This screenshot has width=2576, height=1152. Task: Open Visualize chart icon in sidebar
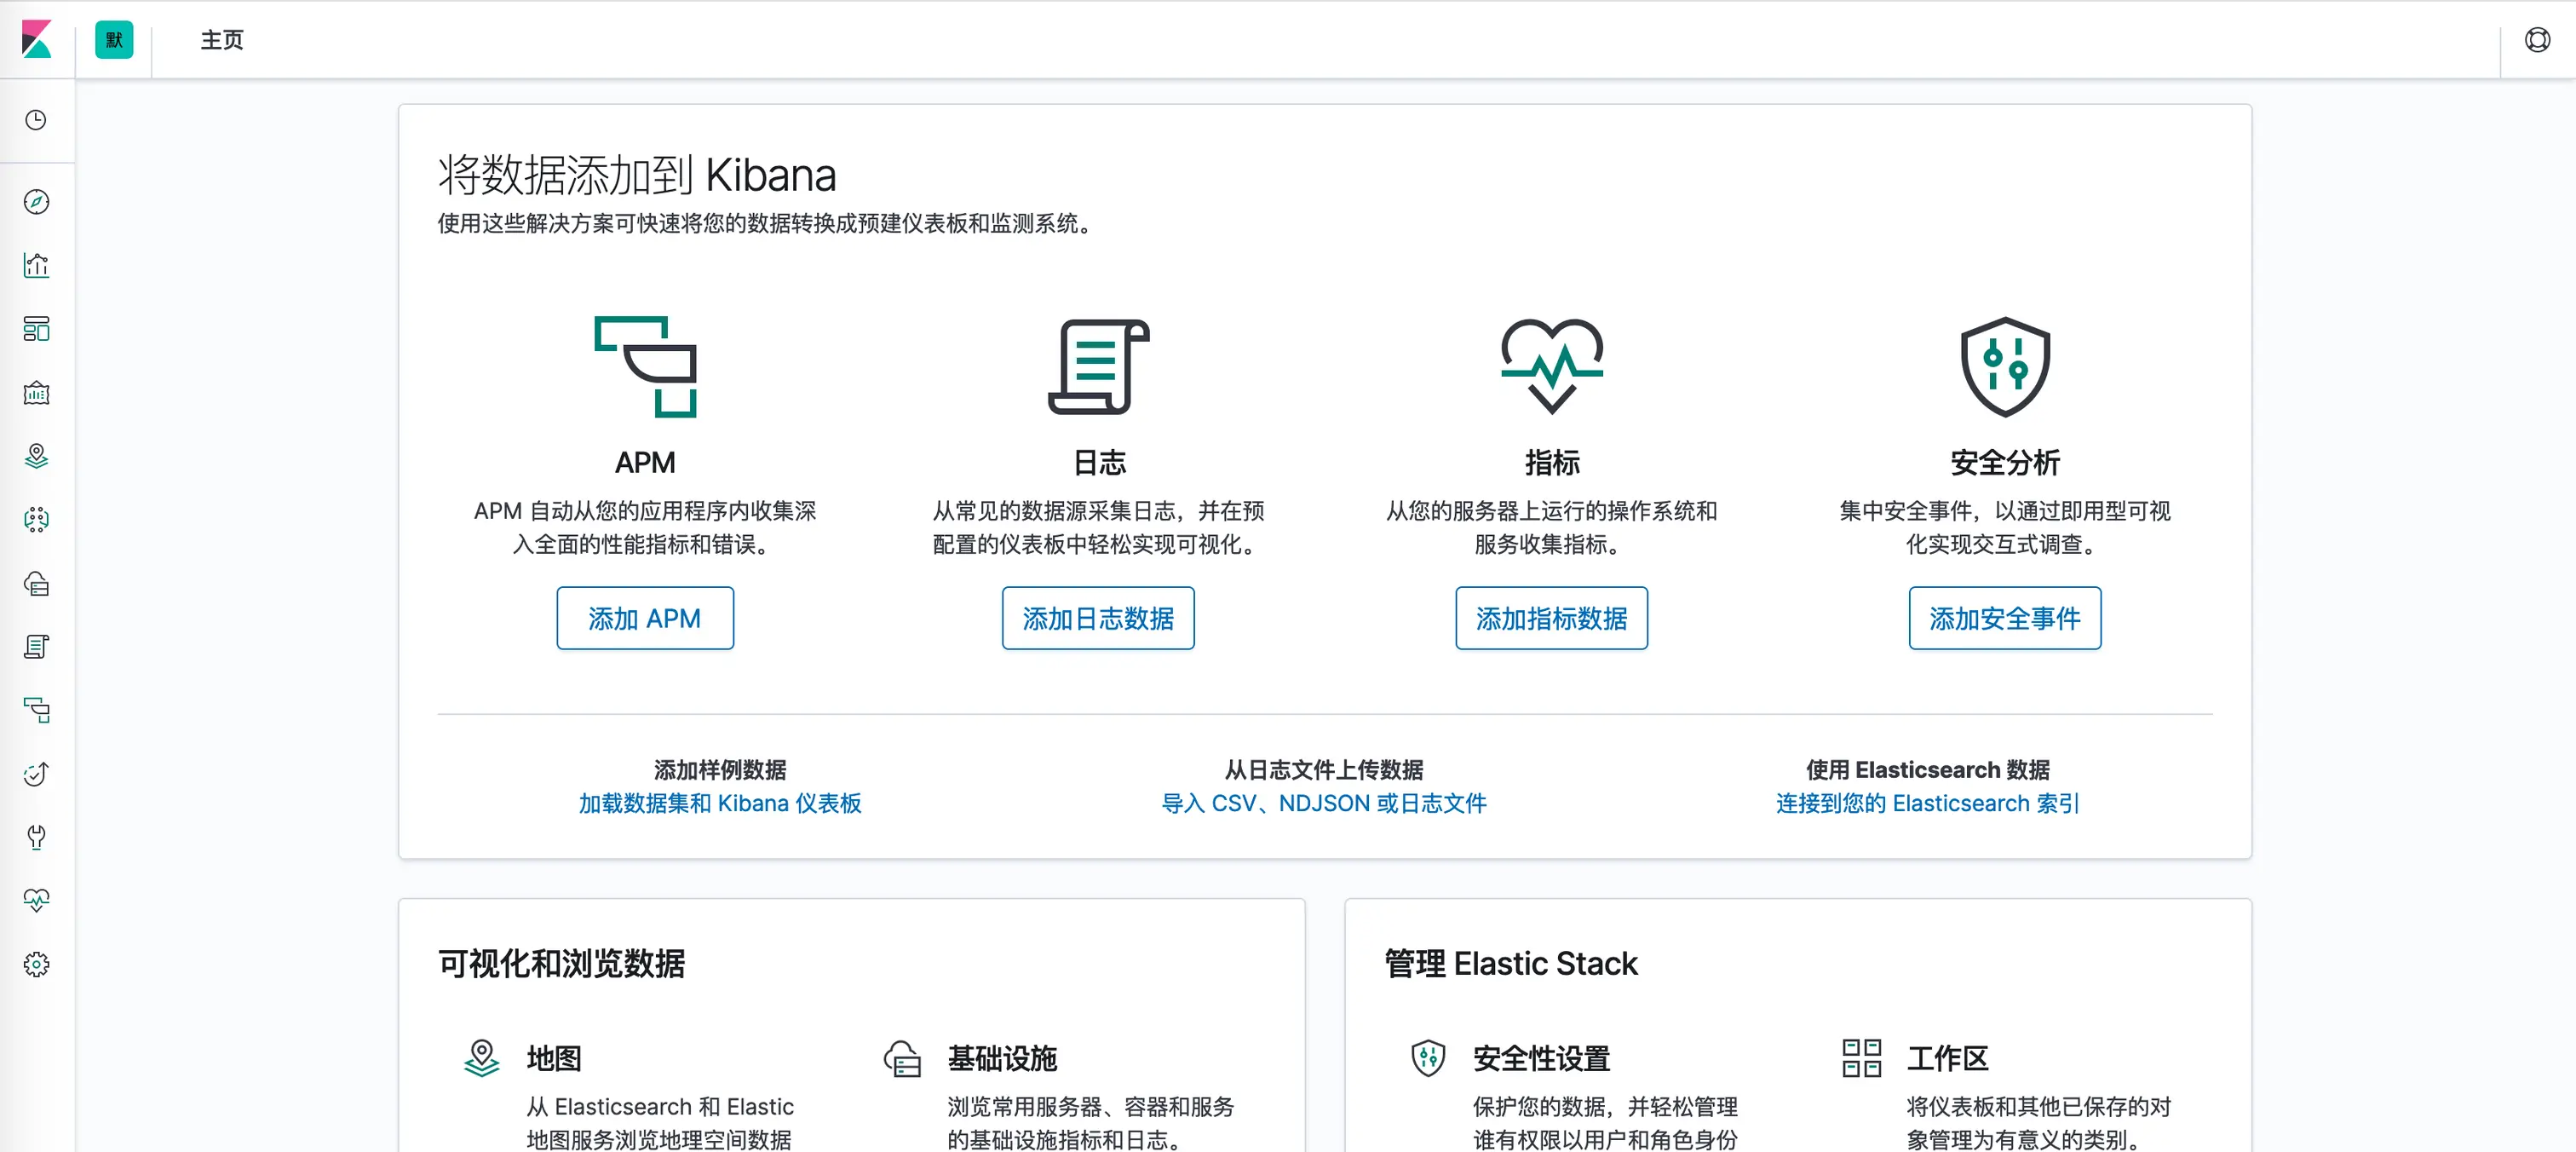[36, 265]
